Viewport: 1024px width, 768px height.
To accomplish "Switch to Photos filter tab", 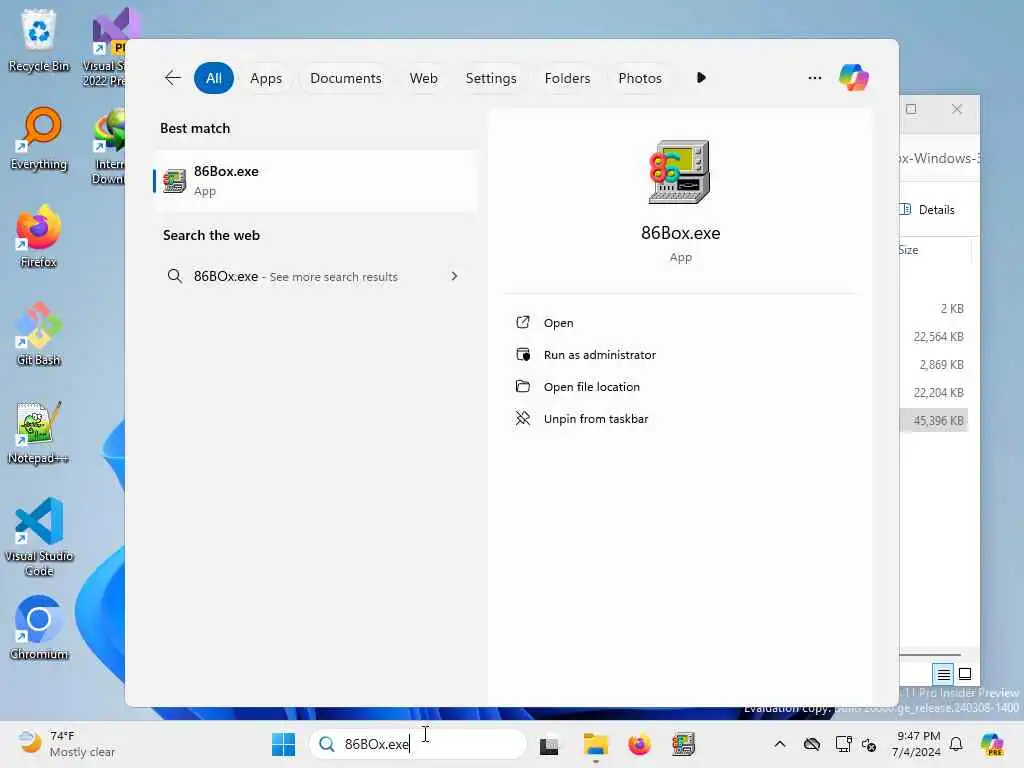I will coord(639,78).
